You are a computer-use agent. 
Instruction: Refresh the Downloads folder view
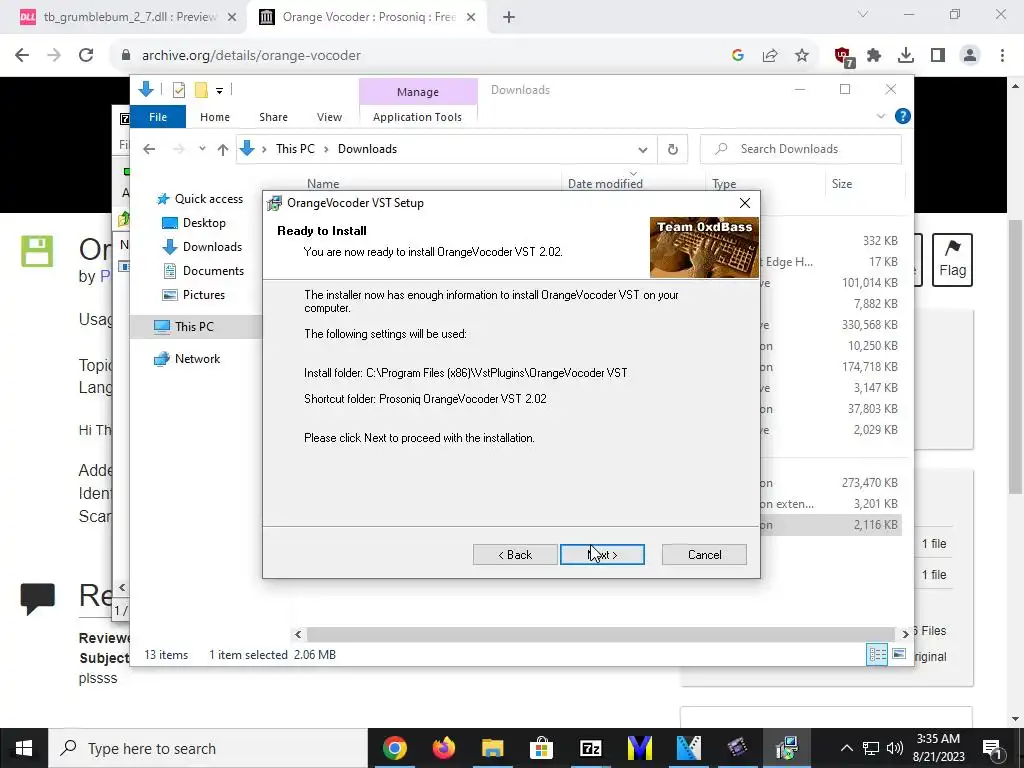[673, 150]
